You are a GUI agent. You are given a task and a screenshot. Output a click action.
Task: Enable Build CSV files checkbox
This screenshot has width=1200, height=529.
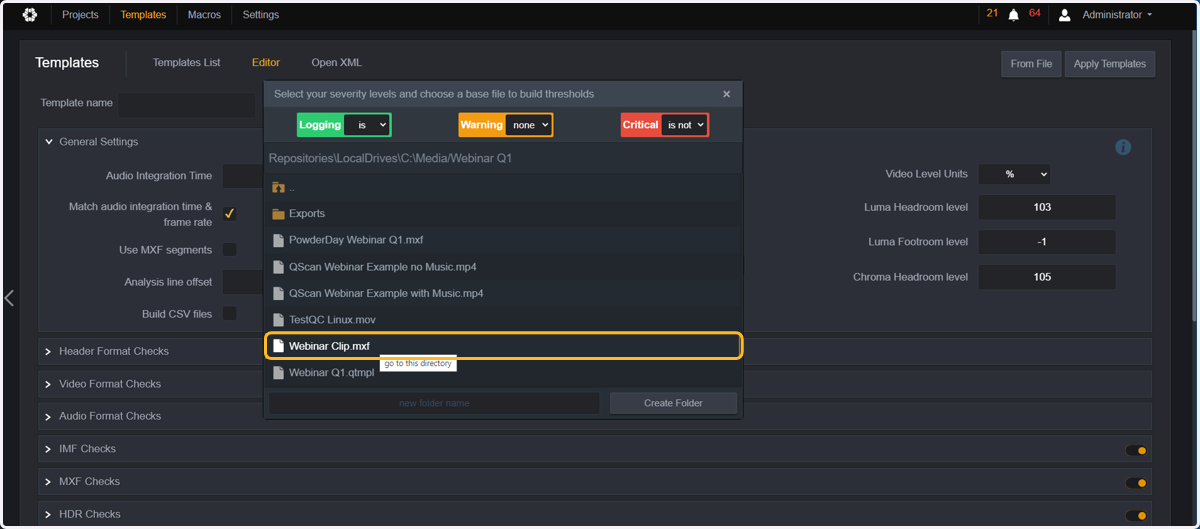[x=229, y=314]
